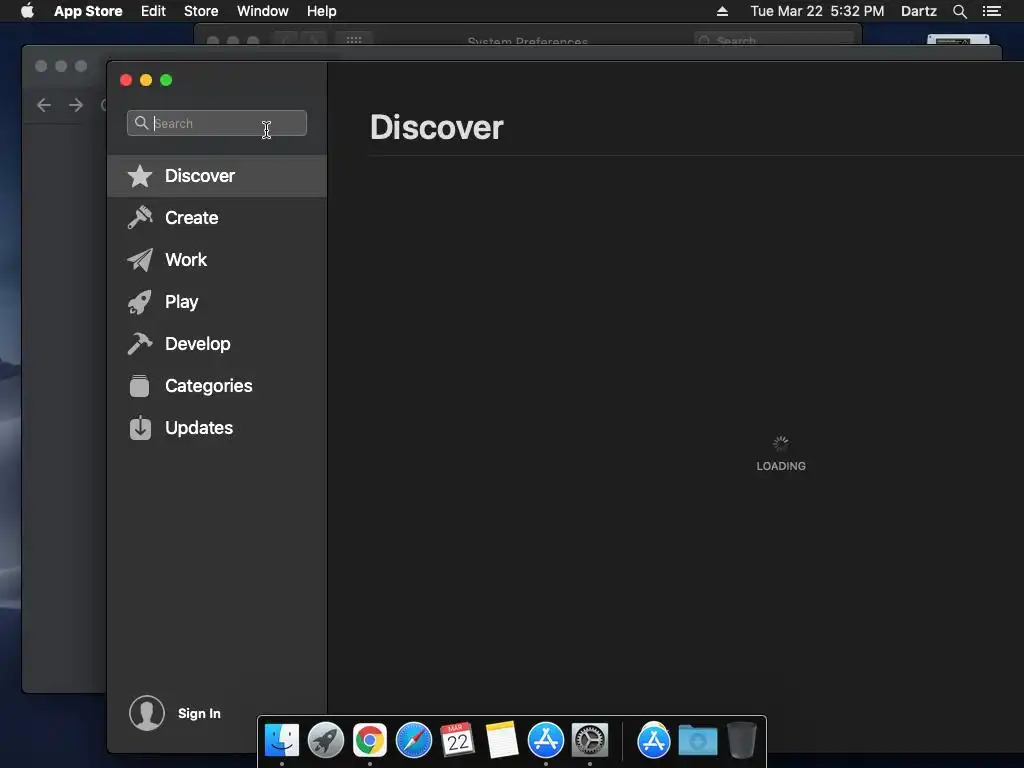1024x768 pixels.
Task: Open the Trash in the Dock
Action: pos(741,741)
